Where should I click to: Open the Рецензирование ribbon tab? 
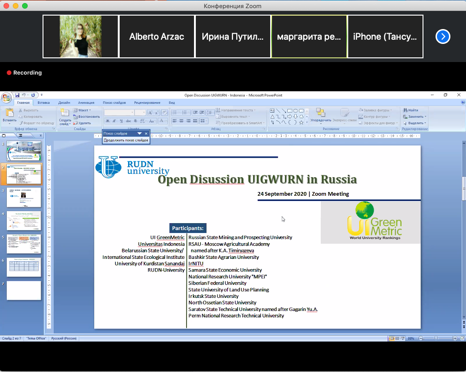click(x=147, y=103)
